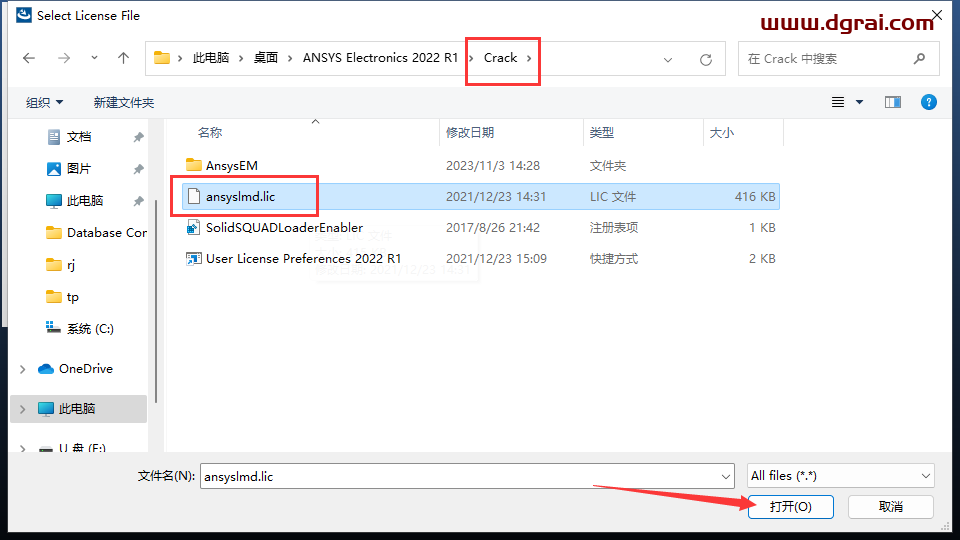This screenshot has height=540, width=960.
Task: Click the 取消 button
Action: tap(890, 507)
